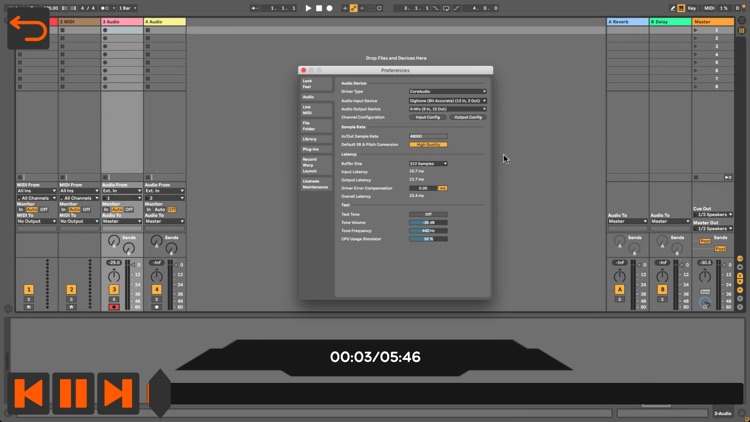
Task: Toggle the Test Tone Off button
Action: pos(428,214)
